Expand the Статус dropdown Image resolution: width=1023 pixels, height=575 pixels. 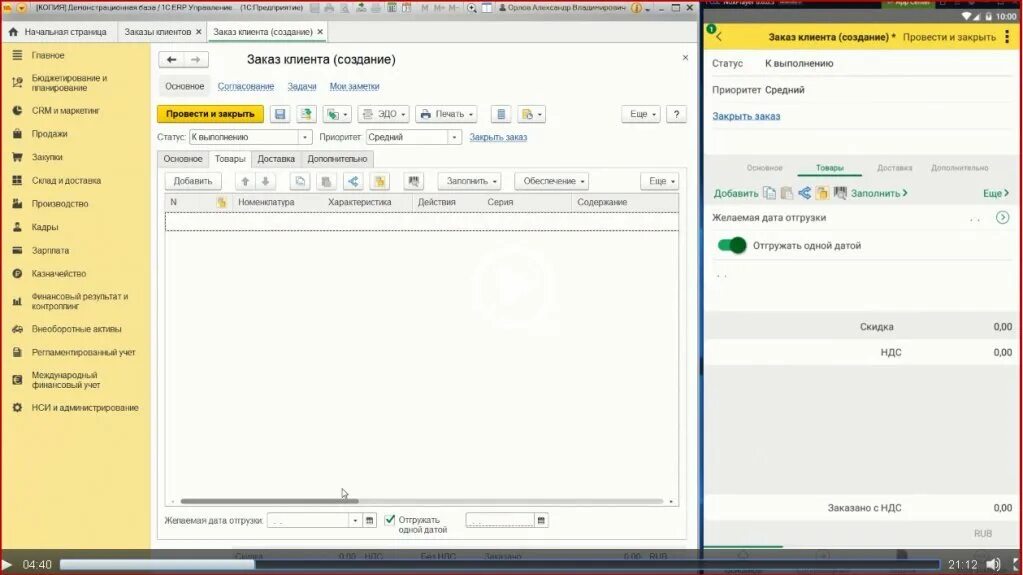305,137
